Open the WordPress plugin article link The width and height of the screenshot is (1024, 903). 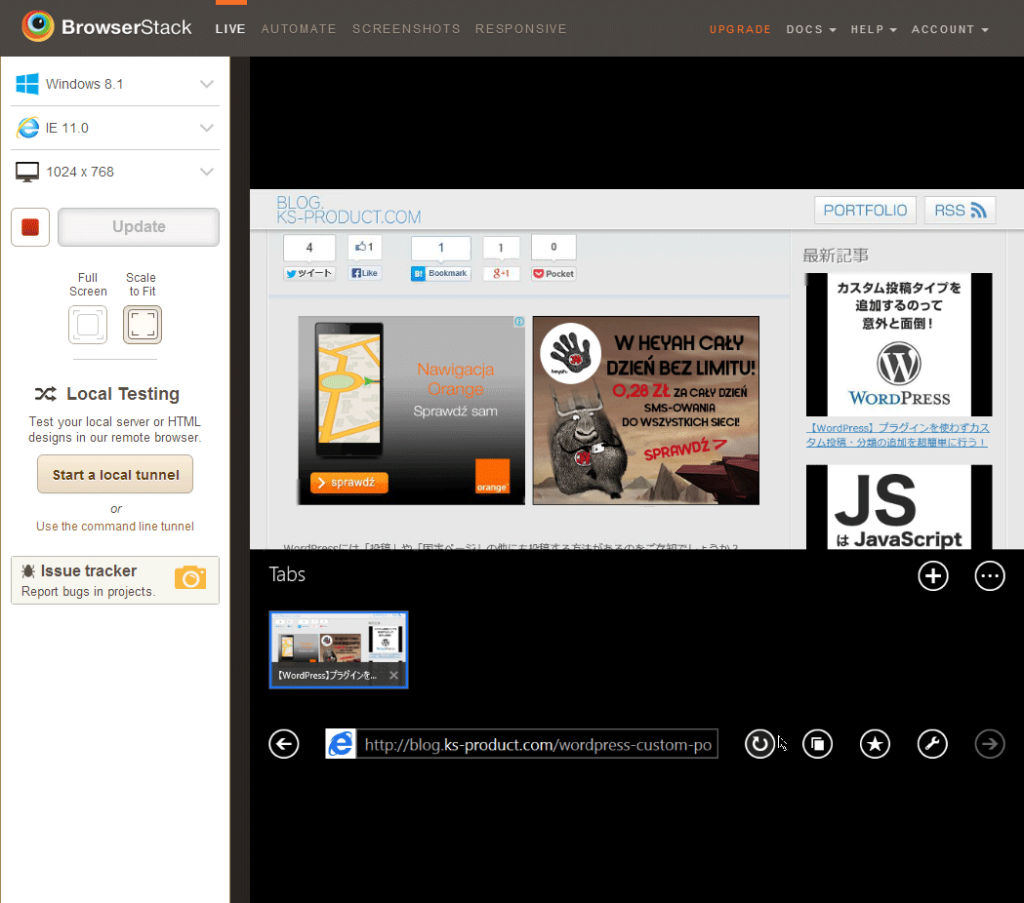click(899, 435)
